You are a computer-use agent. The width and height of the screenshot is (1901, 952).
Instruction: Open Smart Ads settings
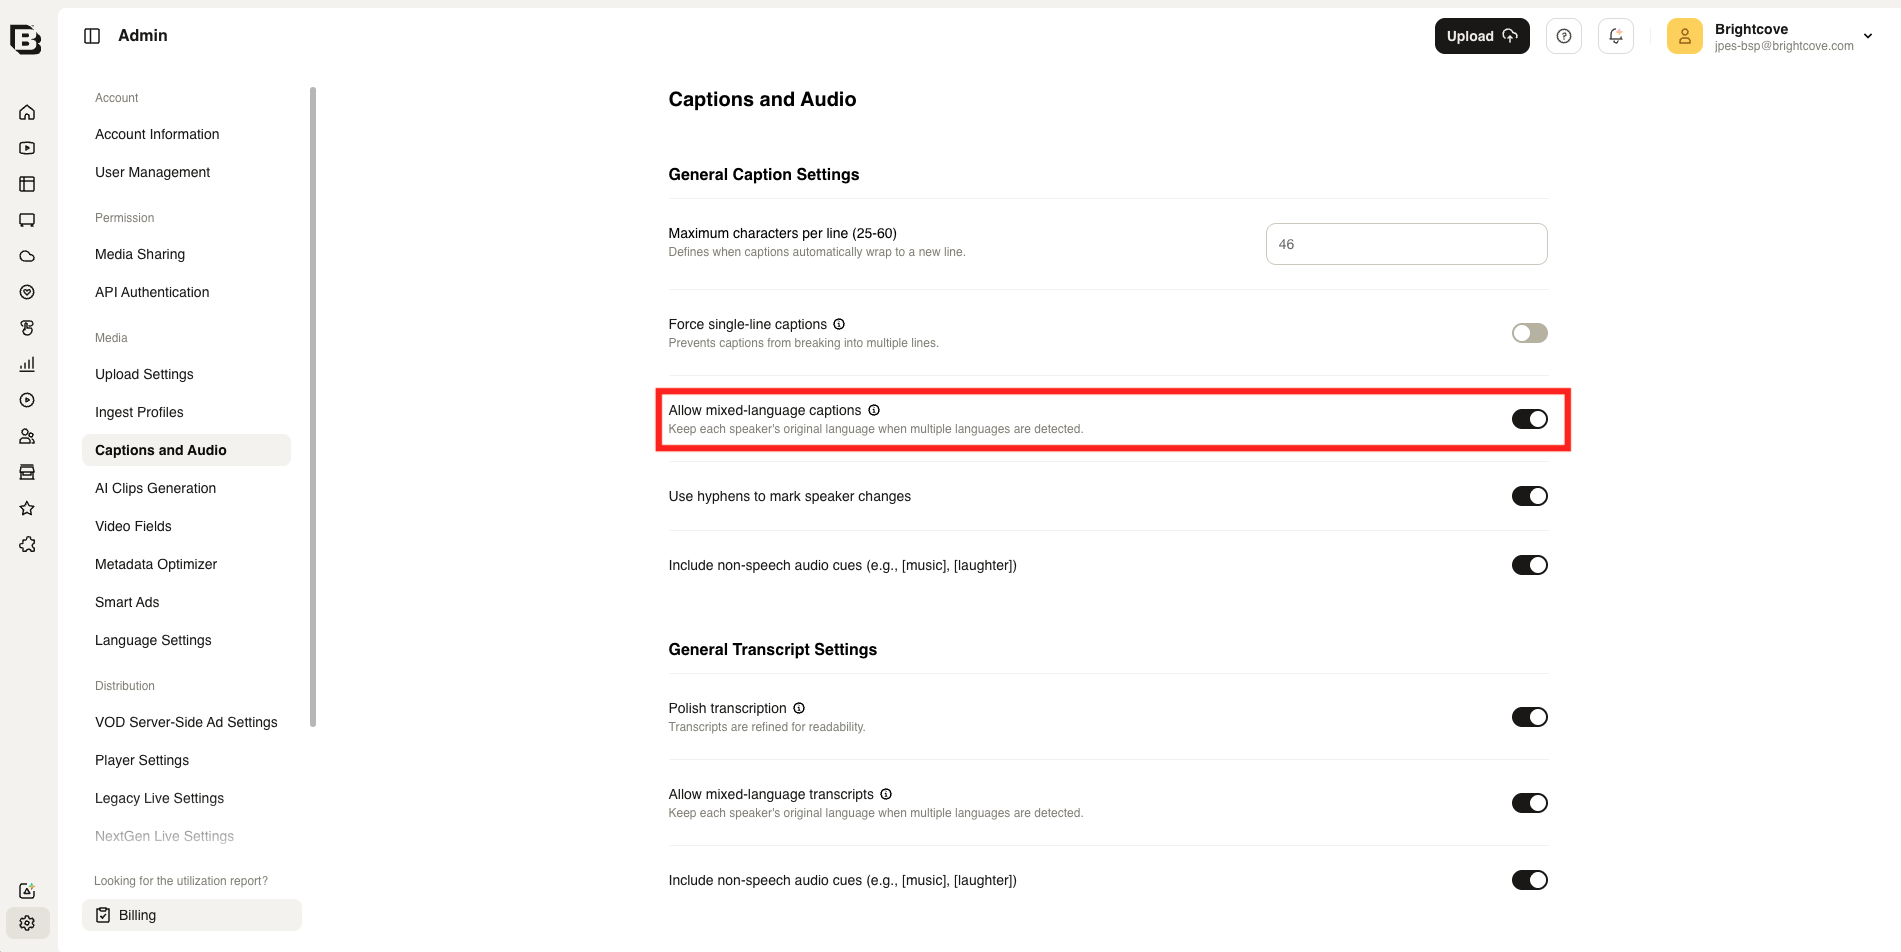point(127,602)
